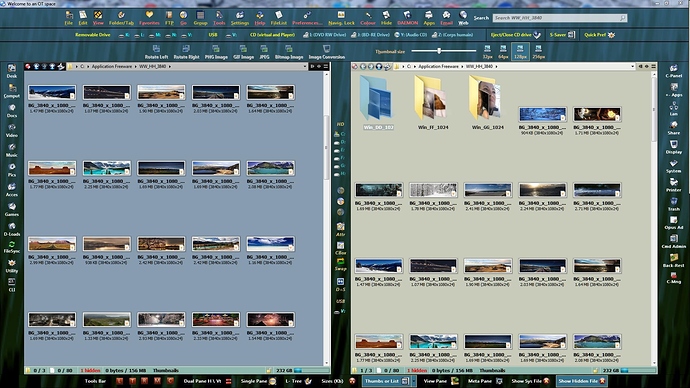Viewport: 690px width, 388px height.
Task: Open the D-Loads sidebar folder
Action: click(x=11, y=229)
